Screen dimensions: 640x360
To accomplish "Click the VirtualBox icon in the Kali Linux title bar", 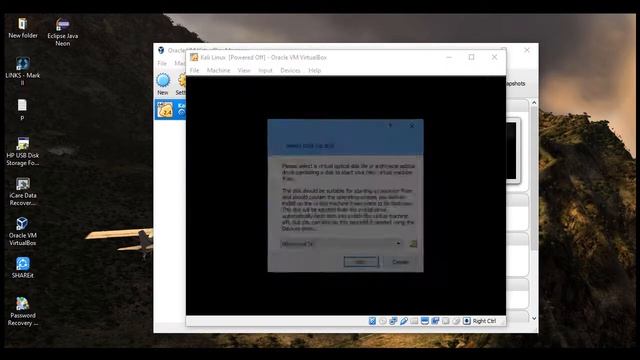I will (x=194, y=58).
